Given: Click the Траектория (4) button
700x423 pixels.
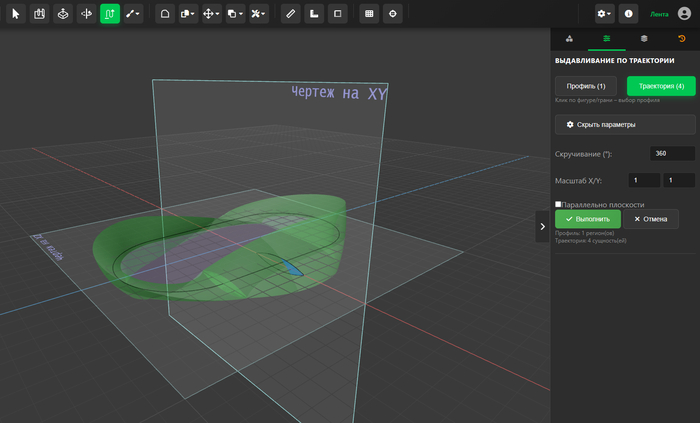Looking at the screenshot, I should (661, 86).
